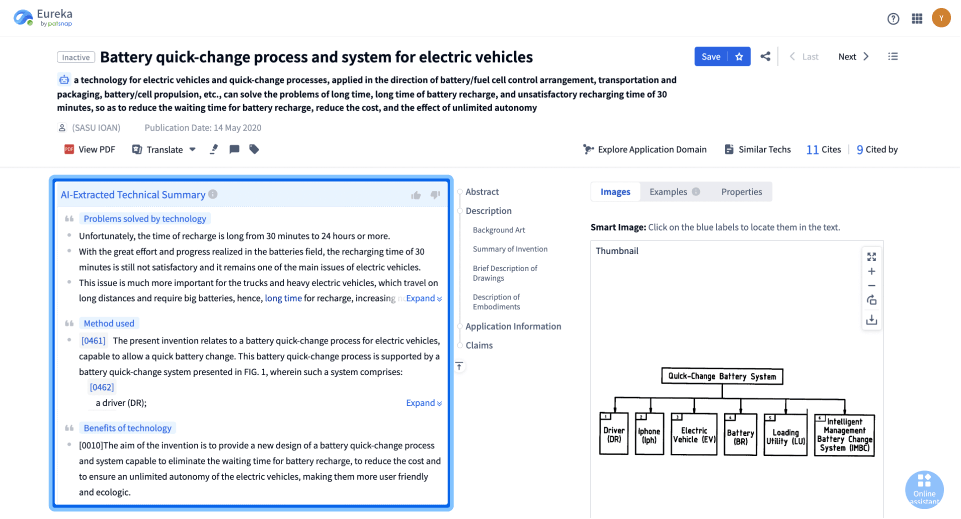Click inventor name (SASU IOAN)
This screenshot has height=519, width=961.
pyautogui.click(x=96, y=128)
